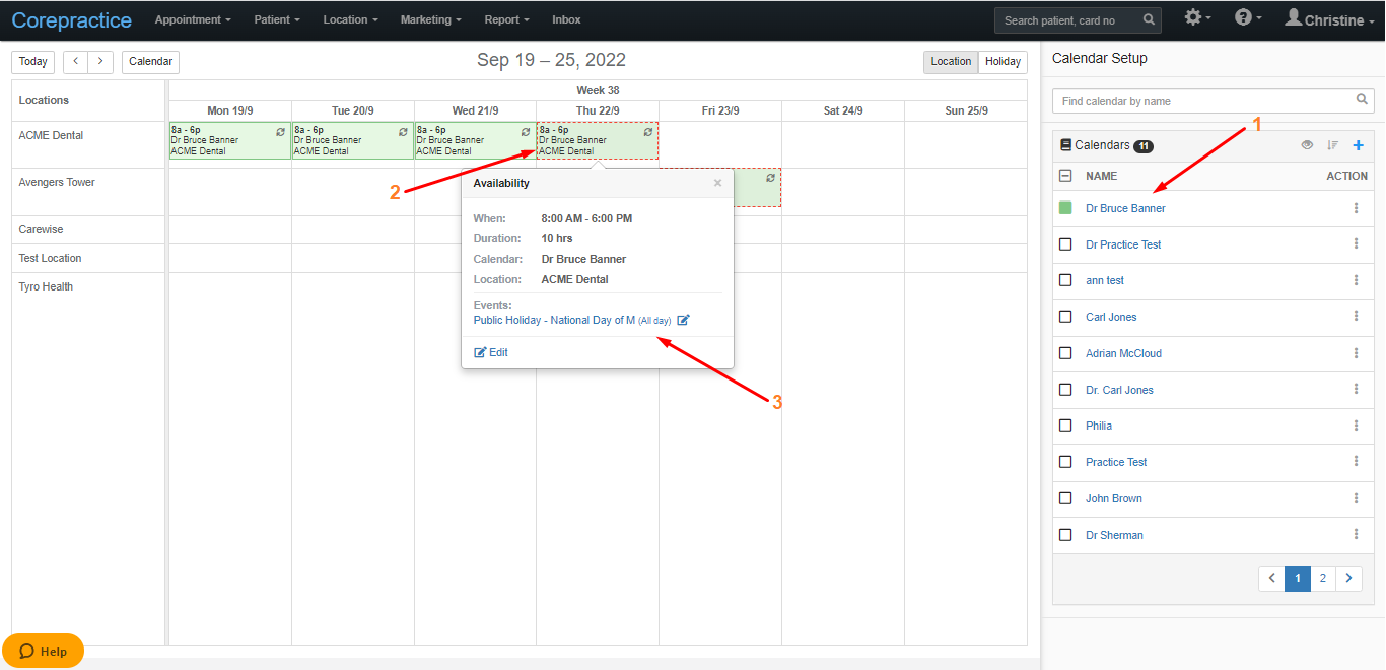The height and width of the screenshot is (670, 1386).
Task: Click edit icon beside Public Holiday event
Action: tap(683, 321)
